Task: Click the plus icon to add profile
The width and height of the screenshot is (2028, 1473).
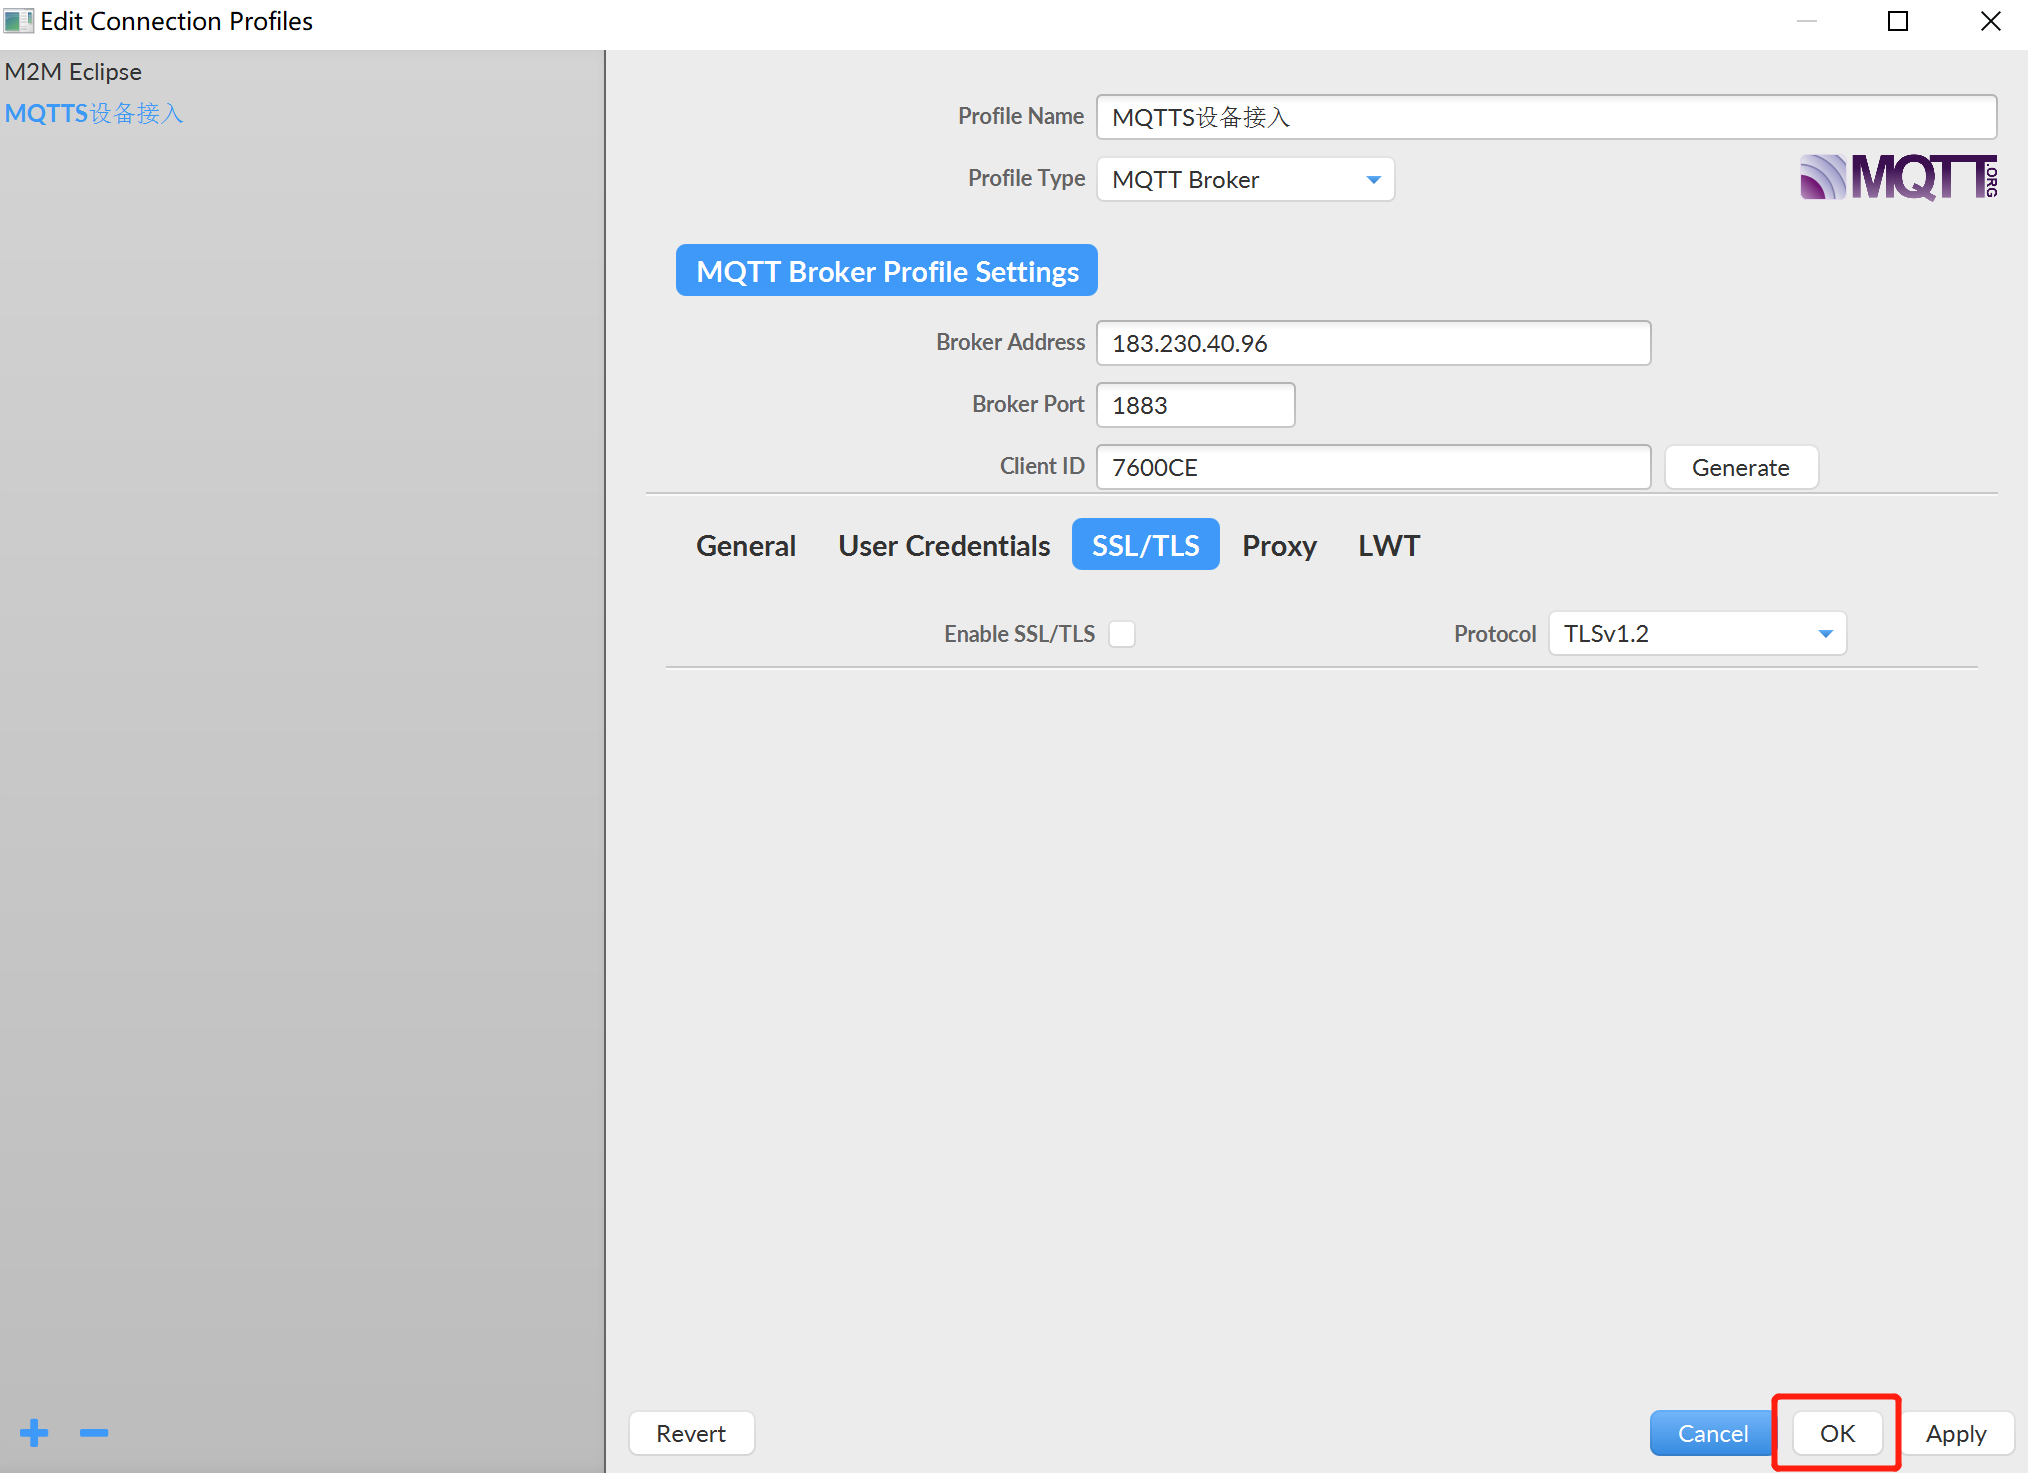Action: click(34, 1432)
